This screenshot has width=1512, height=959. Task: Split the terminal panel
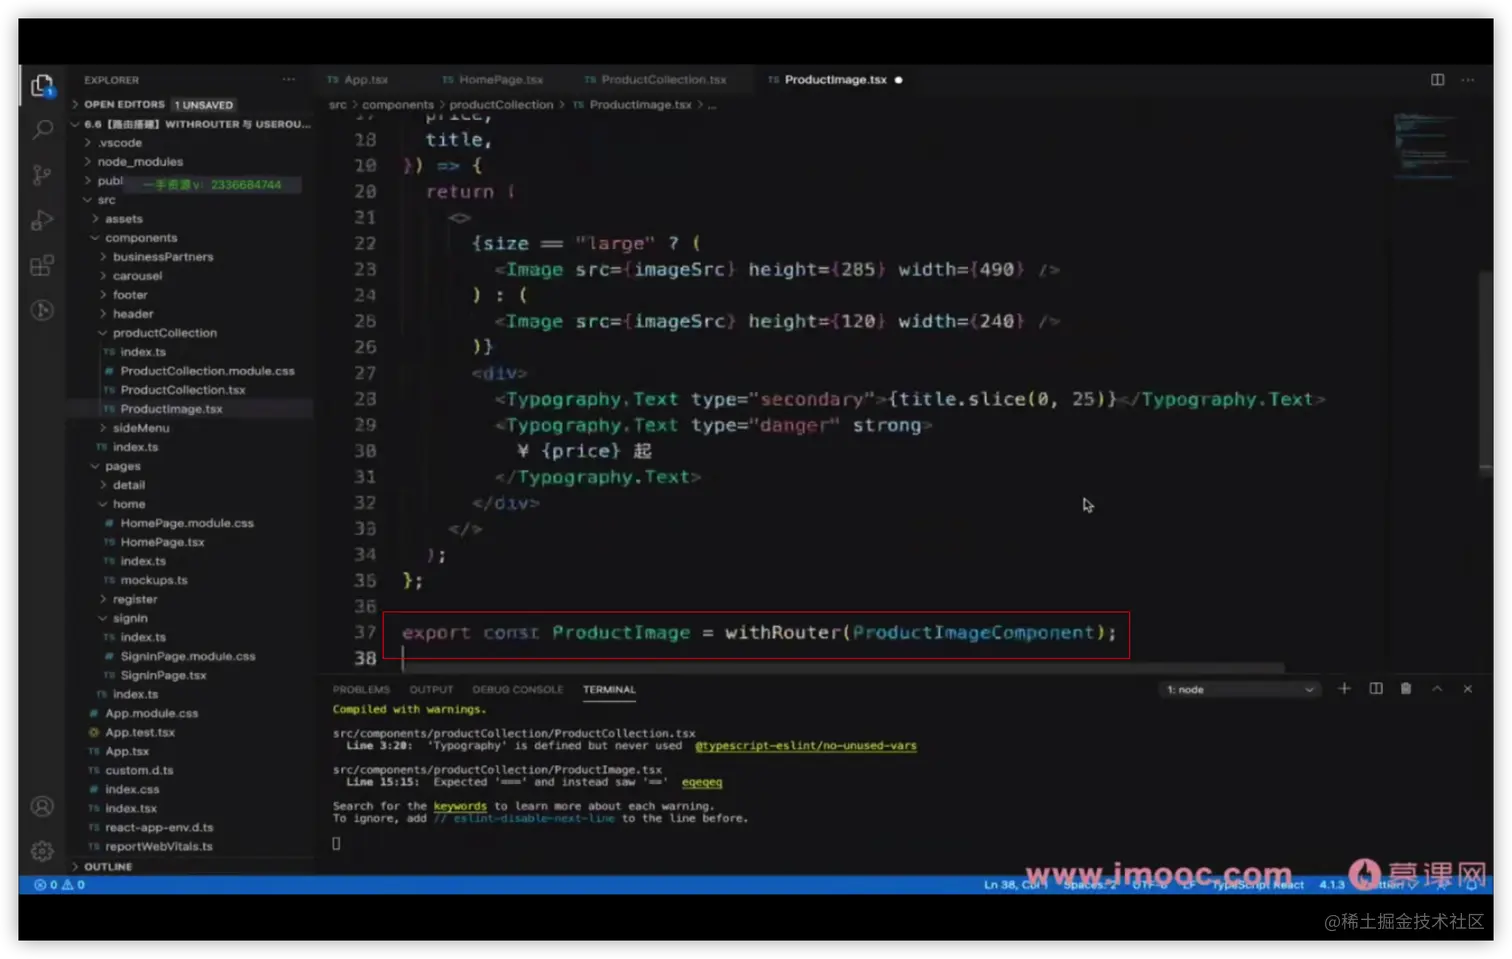(x=1376, y=689)
